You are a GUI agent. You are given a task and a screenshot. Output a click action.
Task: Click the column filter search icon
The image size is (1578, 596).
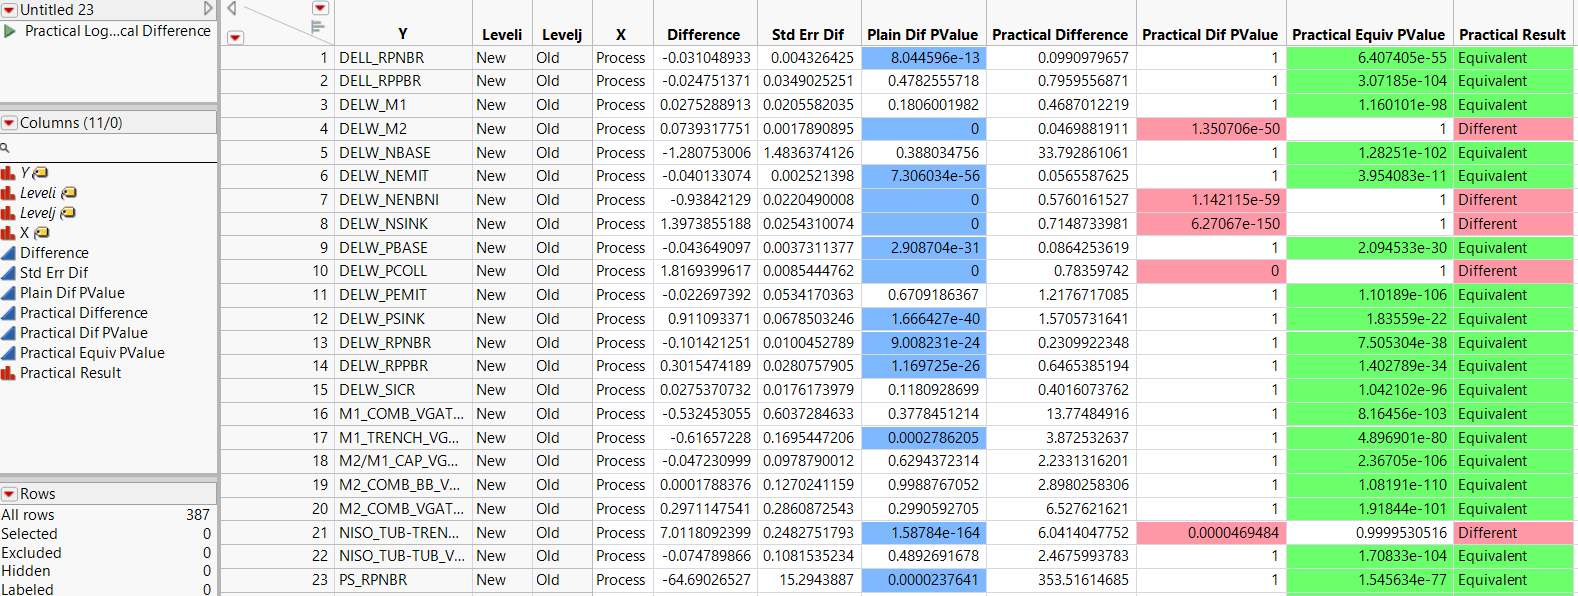5,148
